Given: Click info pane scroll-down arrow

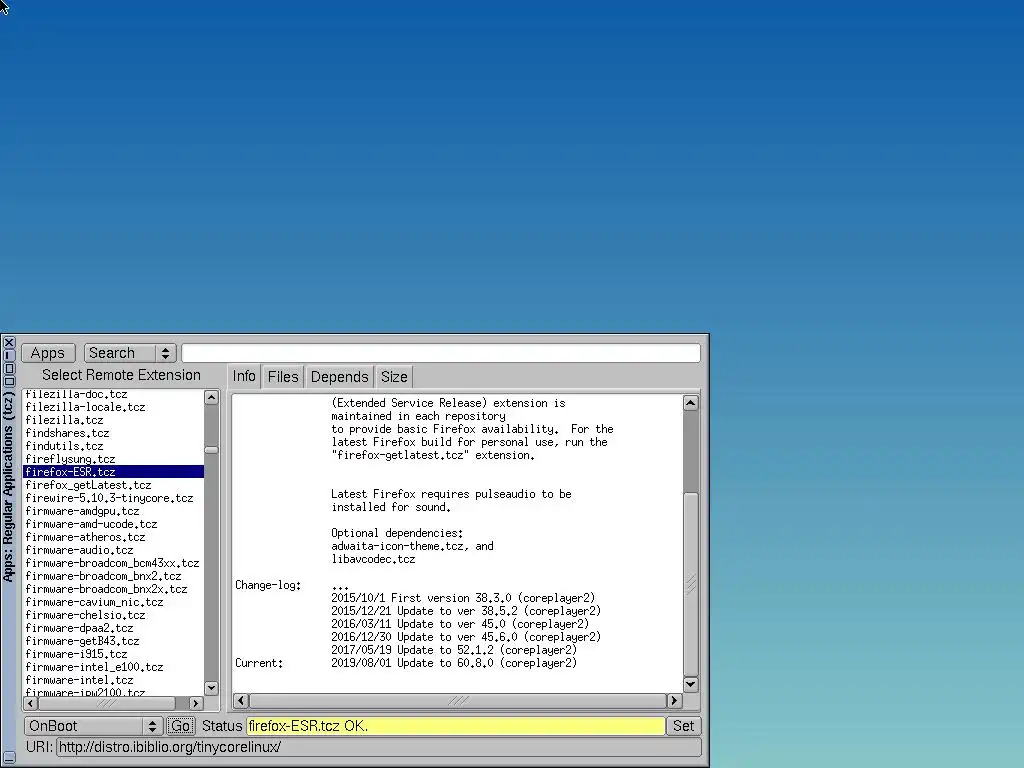Looking at the screenshot, I should coord(691,684).
